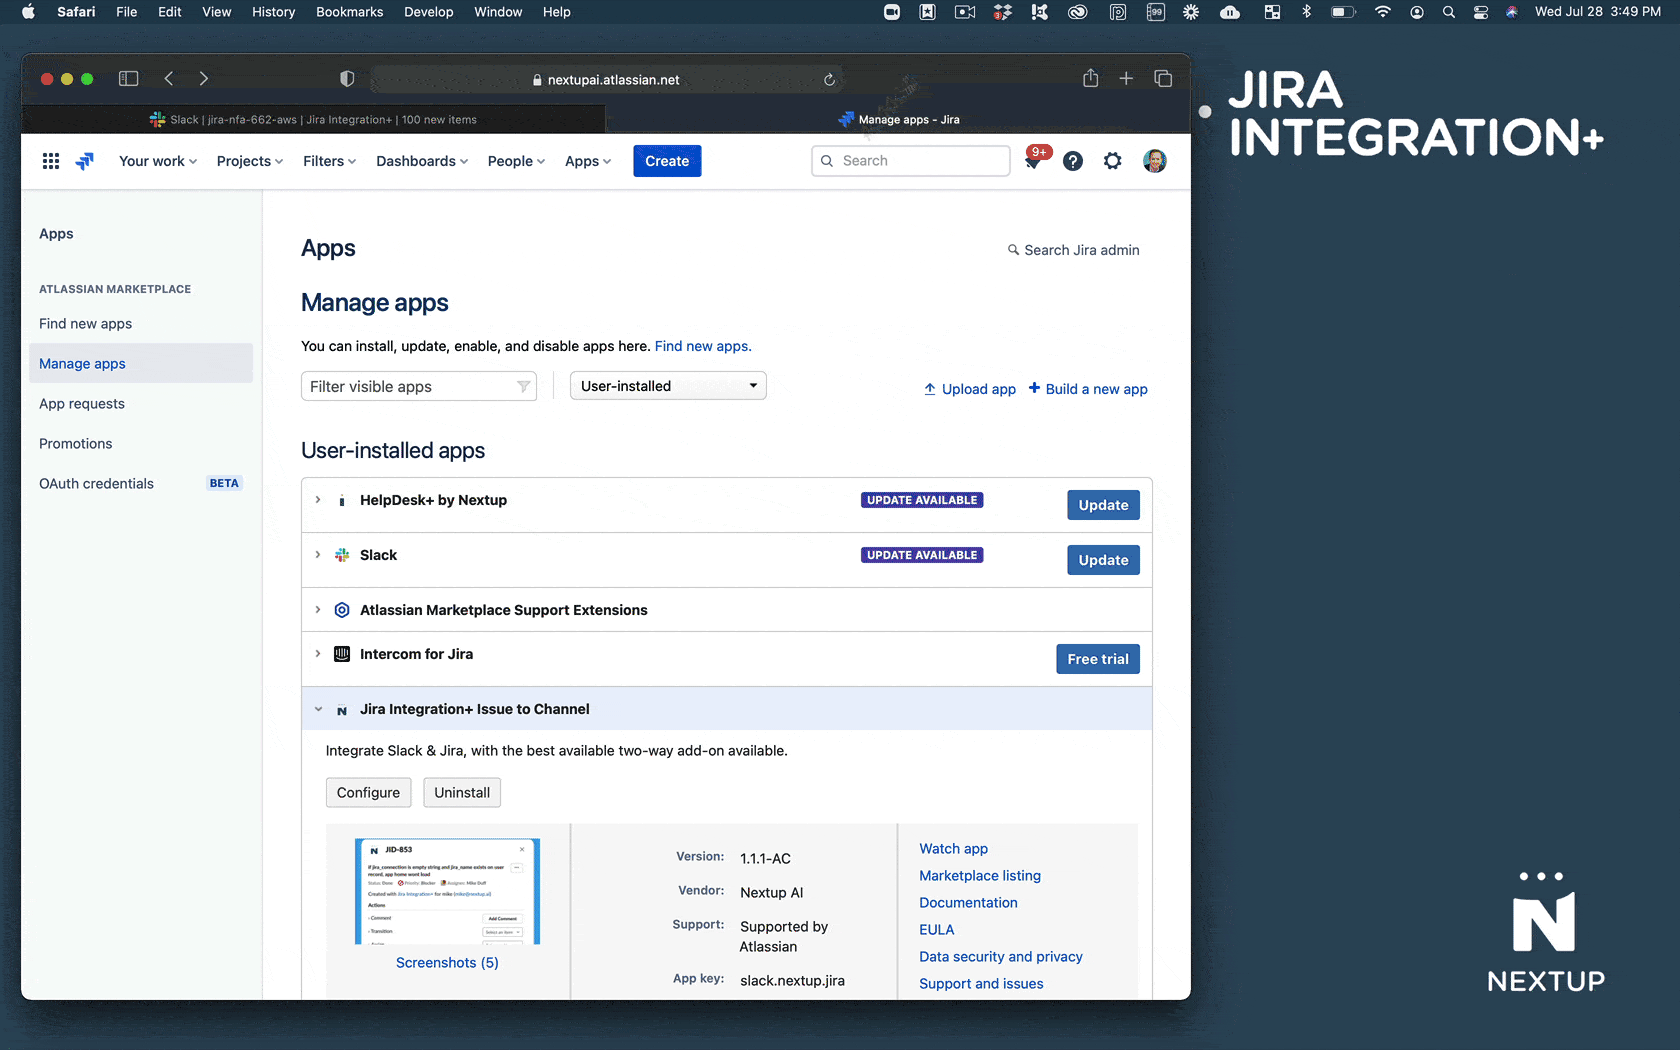Click the Upload app link

coord(969,389)
